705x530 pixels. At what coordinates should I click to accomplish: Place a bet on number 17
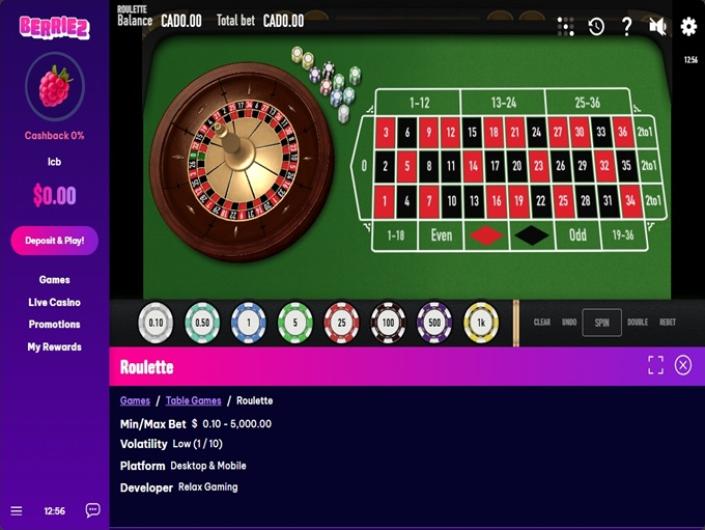coord(495,166)
